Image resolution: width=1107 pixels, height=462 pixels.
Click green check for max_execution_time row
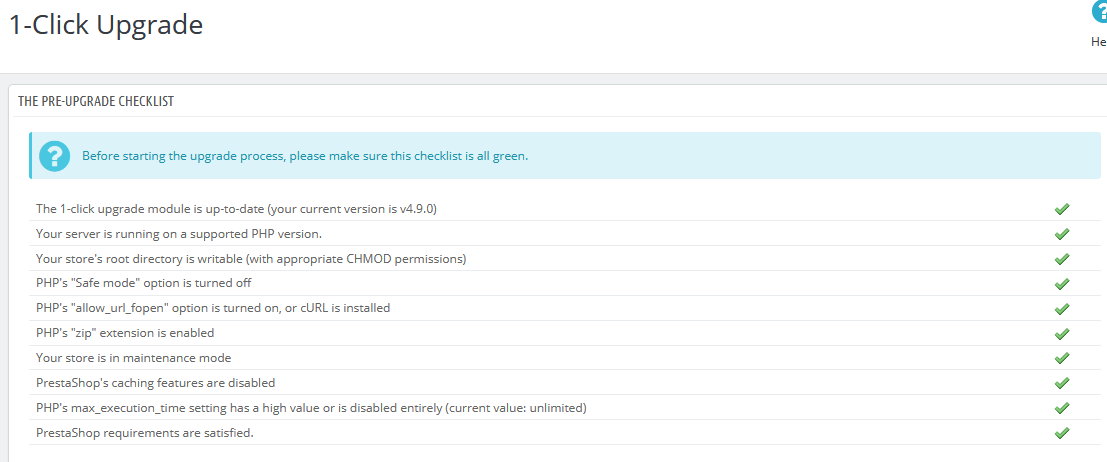[x=1061, y=408]
